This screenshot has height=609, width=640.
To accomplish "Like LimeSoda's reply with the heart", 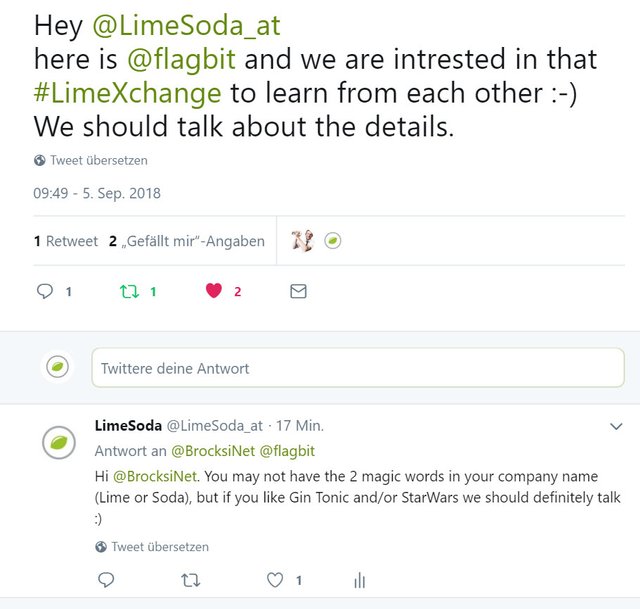I will point(275,580).
